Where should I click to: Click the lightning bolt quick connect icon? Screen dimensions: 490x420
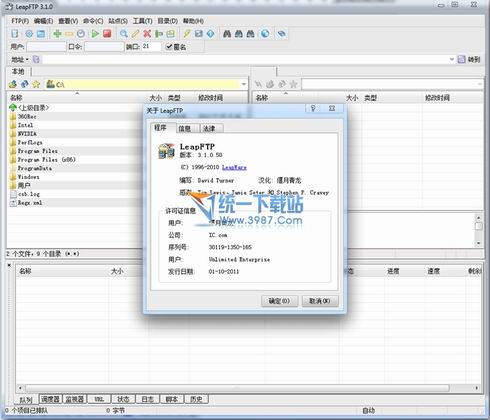(x=187, y=34)
